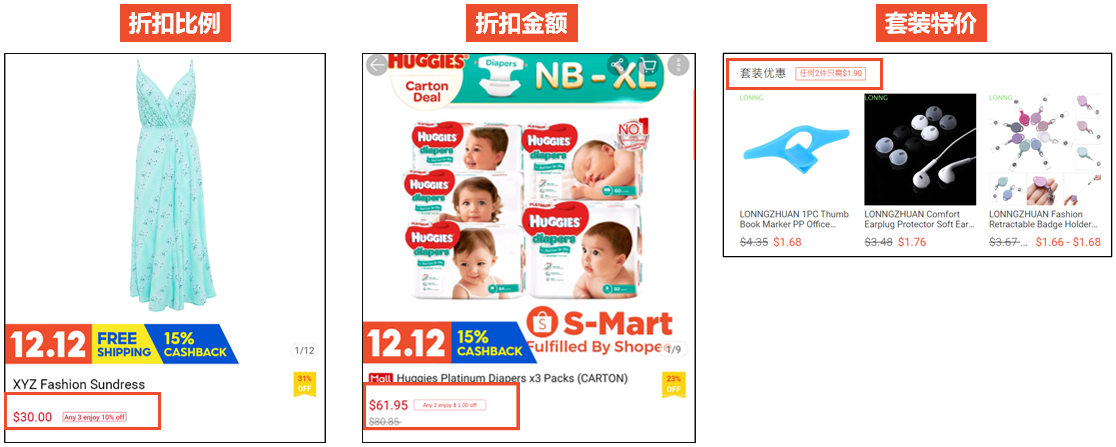Open the shopping cart icon

[647, 65]
